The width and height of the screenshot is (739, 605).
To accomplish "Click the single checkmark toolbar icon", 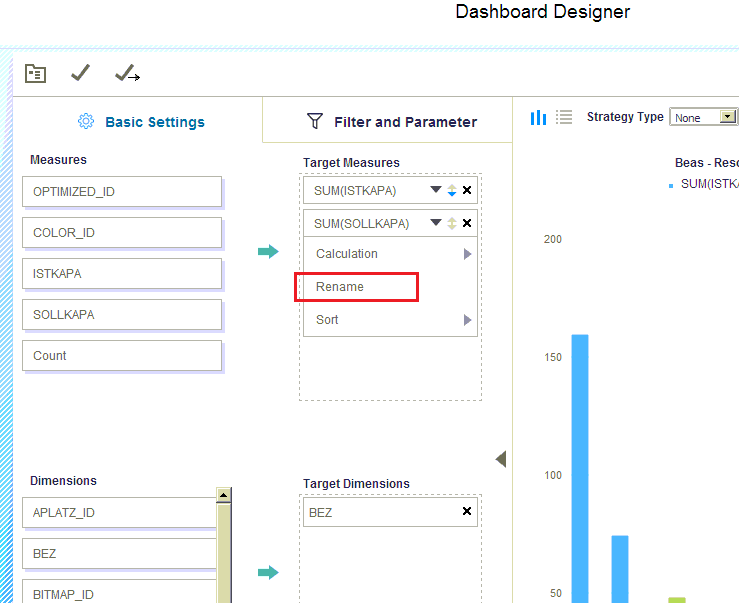I will click(x=81, y=73).
